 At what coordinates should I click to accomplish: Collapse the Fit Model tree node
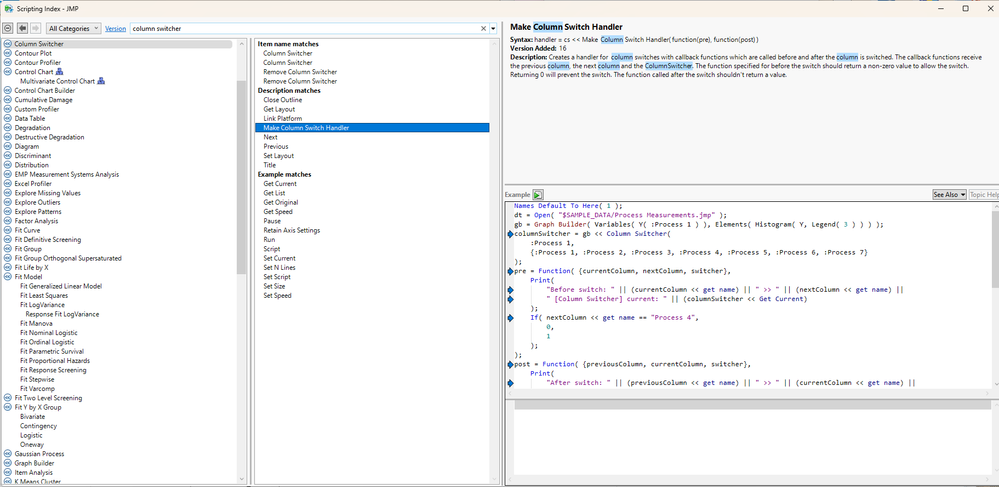coord(7,277)
